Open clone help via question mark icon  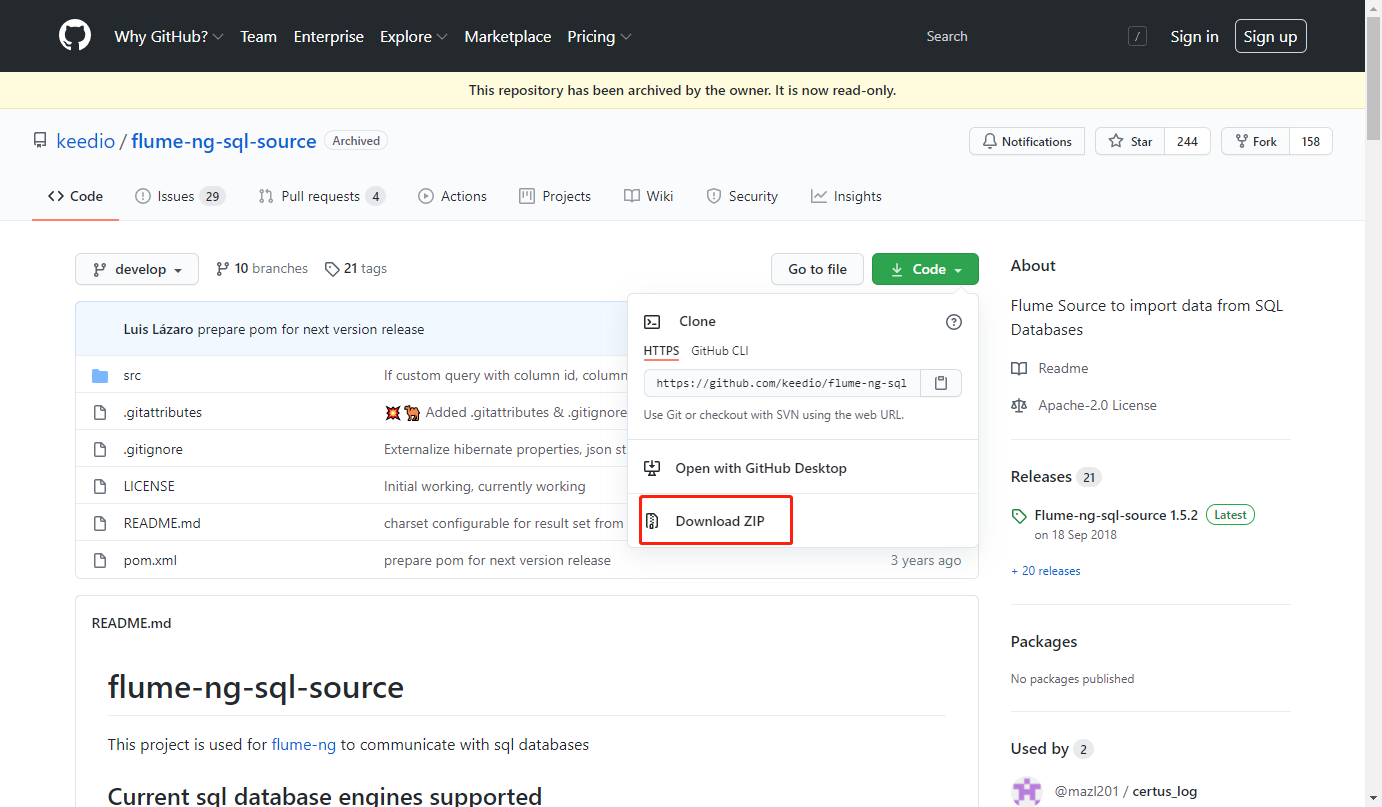pos(953,321)
